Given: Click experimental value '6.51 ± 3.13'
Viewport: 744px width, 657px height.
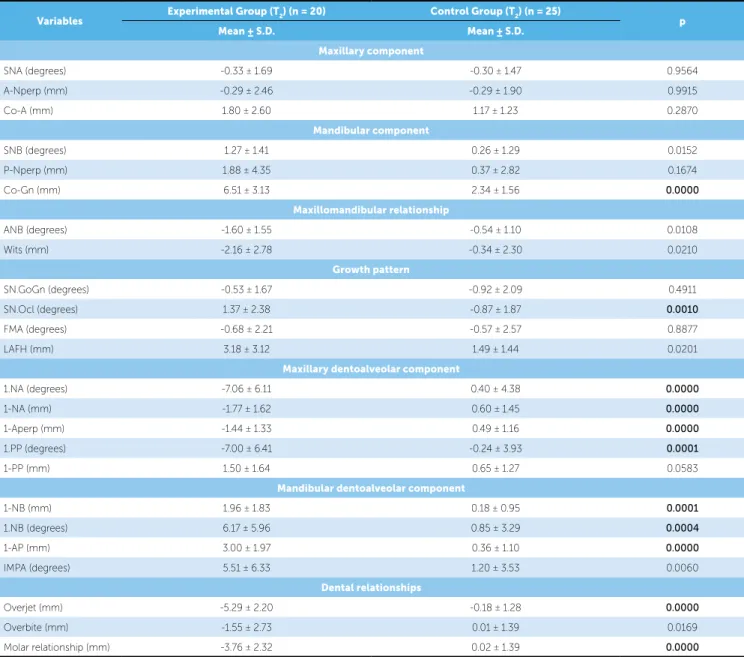Looking at the screenshot, I should pos(246,190).
